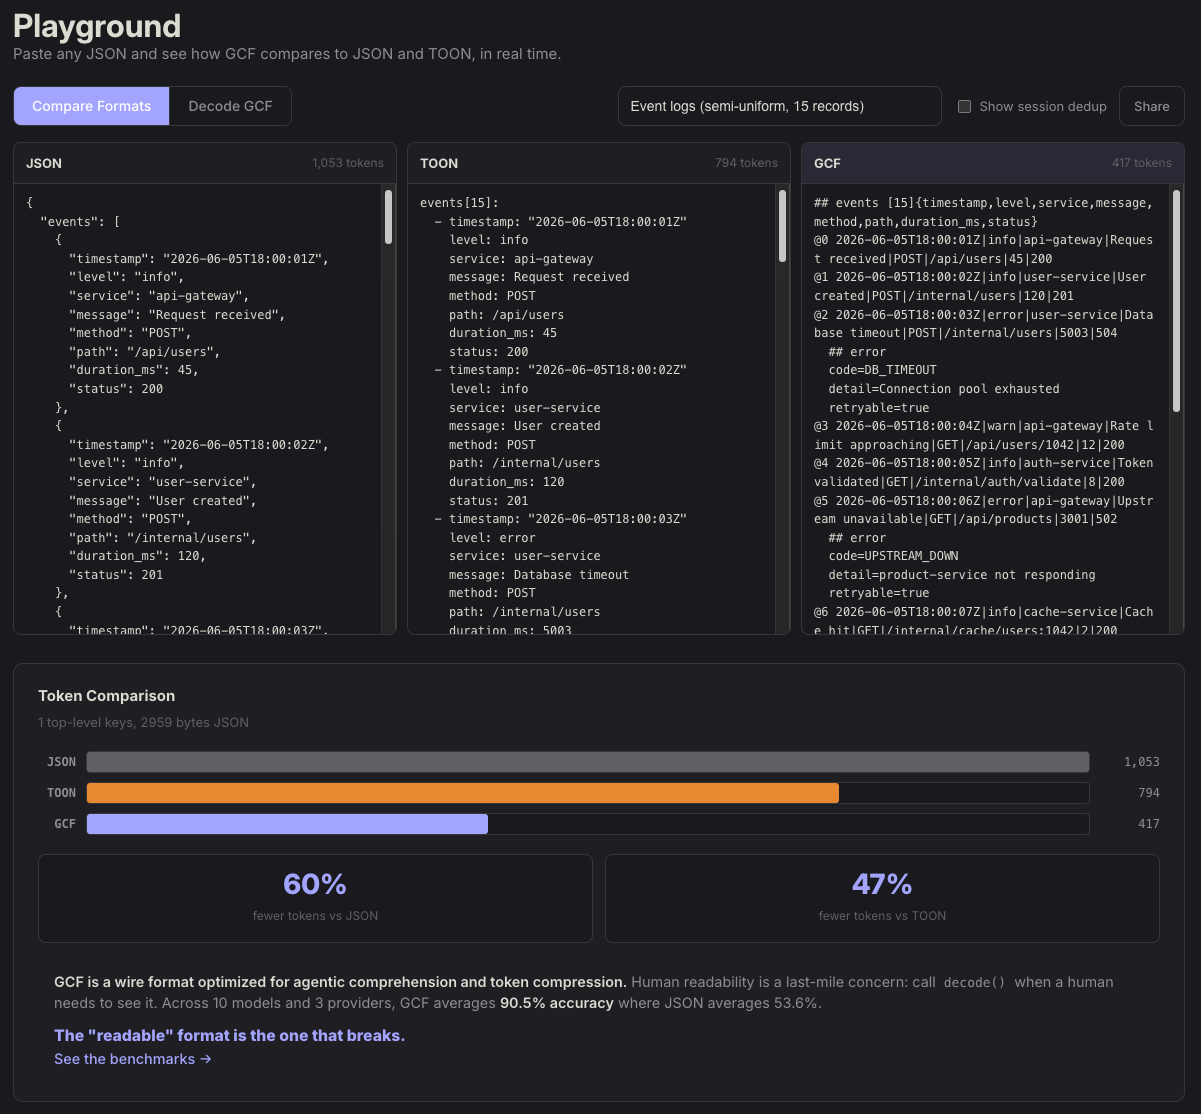Click "service: api-gateway" in TOON panel
Screen dimensions: 1201x1114
(x=521, y=259)
